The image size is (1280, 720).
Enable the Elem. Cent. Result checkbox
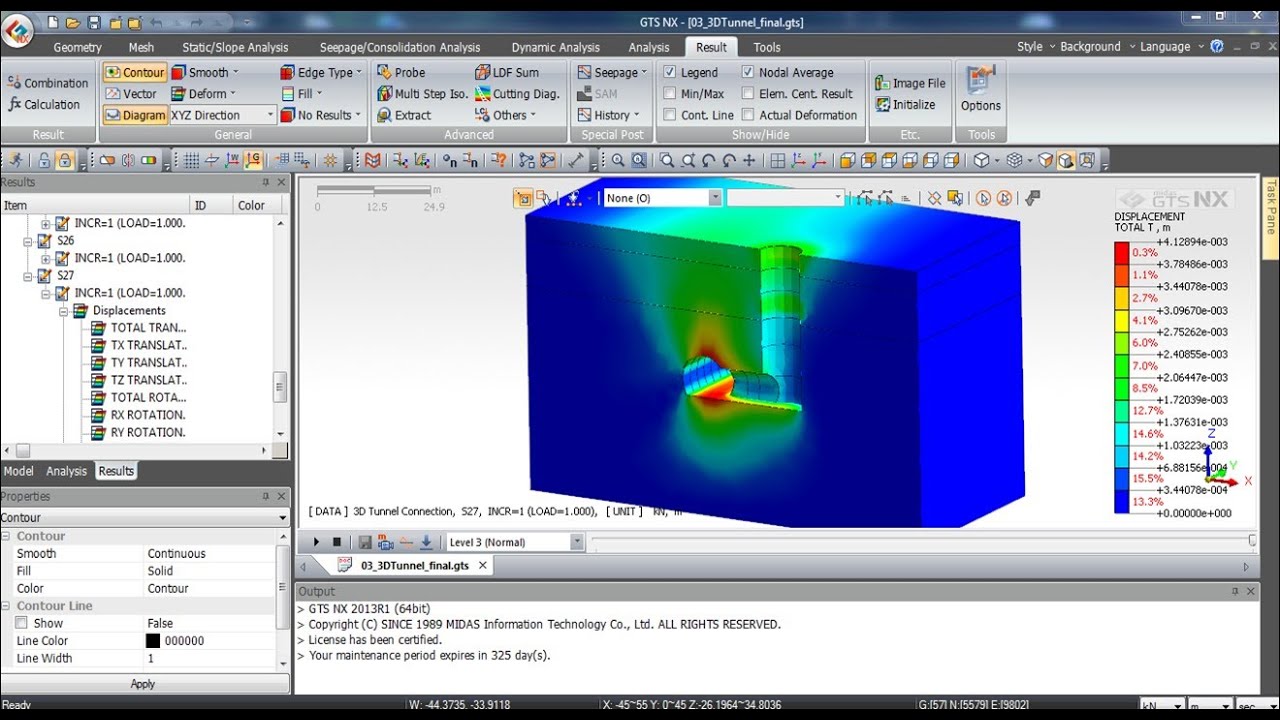[x=748, y=93]
